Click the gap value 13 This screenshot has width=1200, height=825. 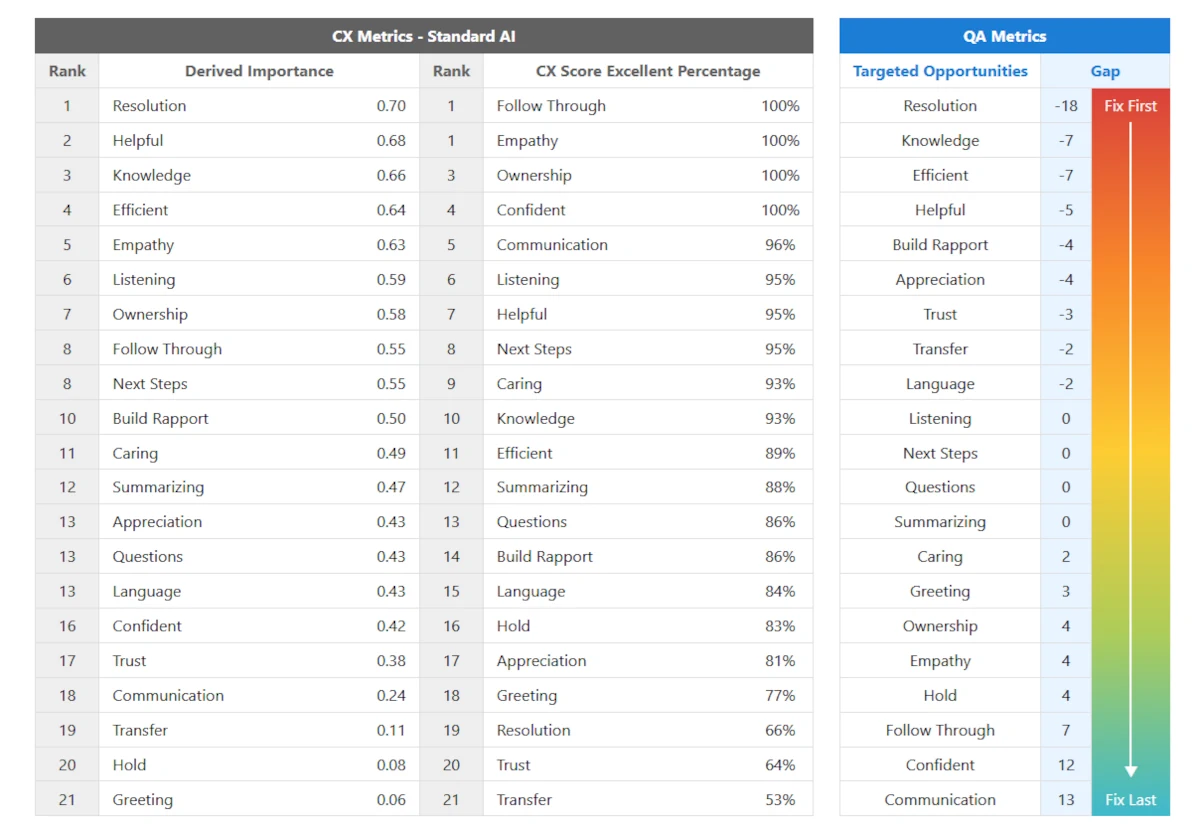1066,800
